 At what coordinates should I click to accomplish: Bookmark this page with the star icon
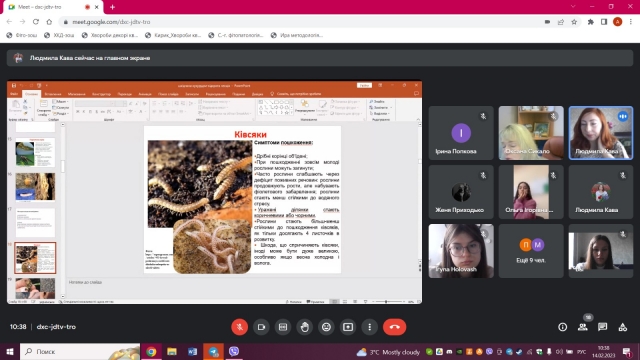click(x=574, y=22)
